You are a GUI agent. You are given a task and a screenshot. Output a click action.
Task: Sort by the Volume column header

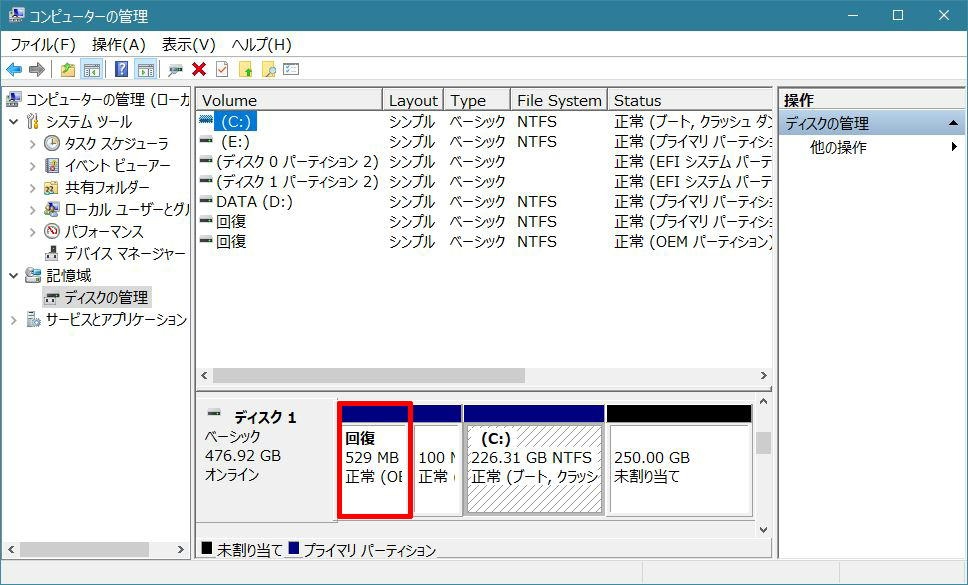(x=290, y=101)
